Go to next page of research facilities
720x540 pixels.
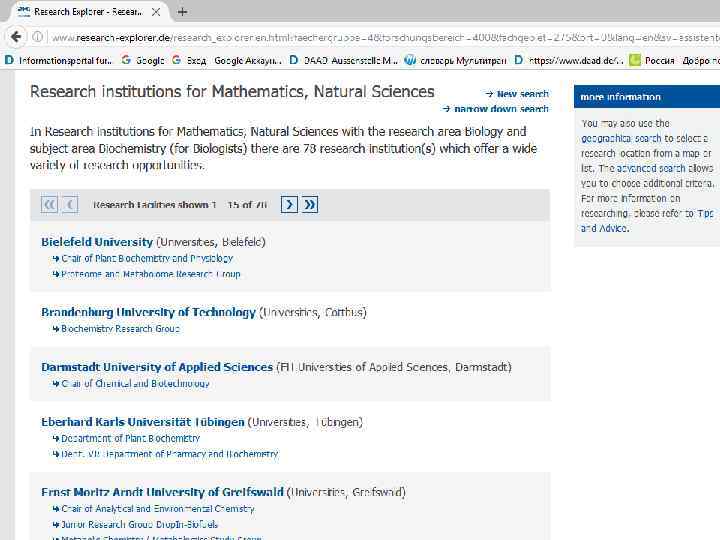(289, 204)
